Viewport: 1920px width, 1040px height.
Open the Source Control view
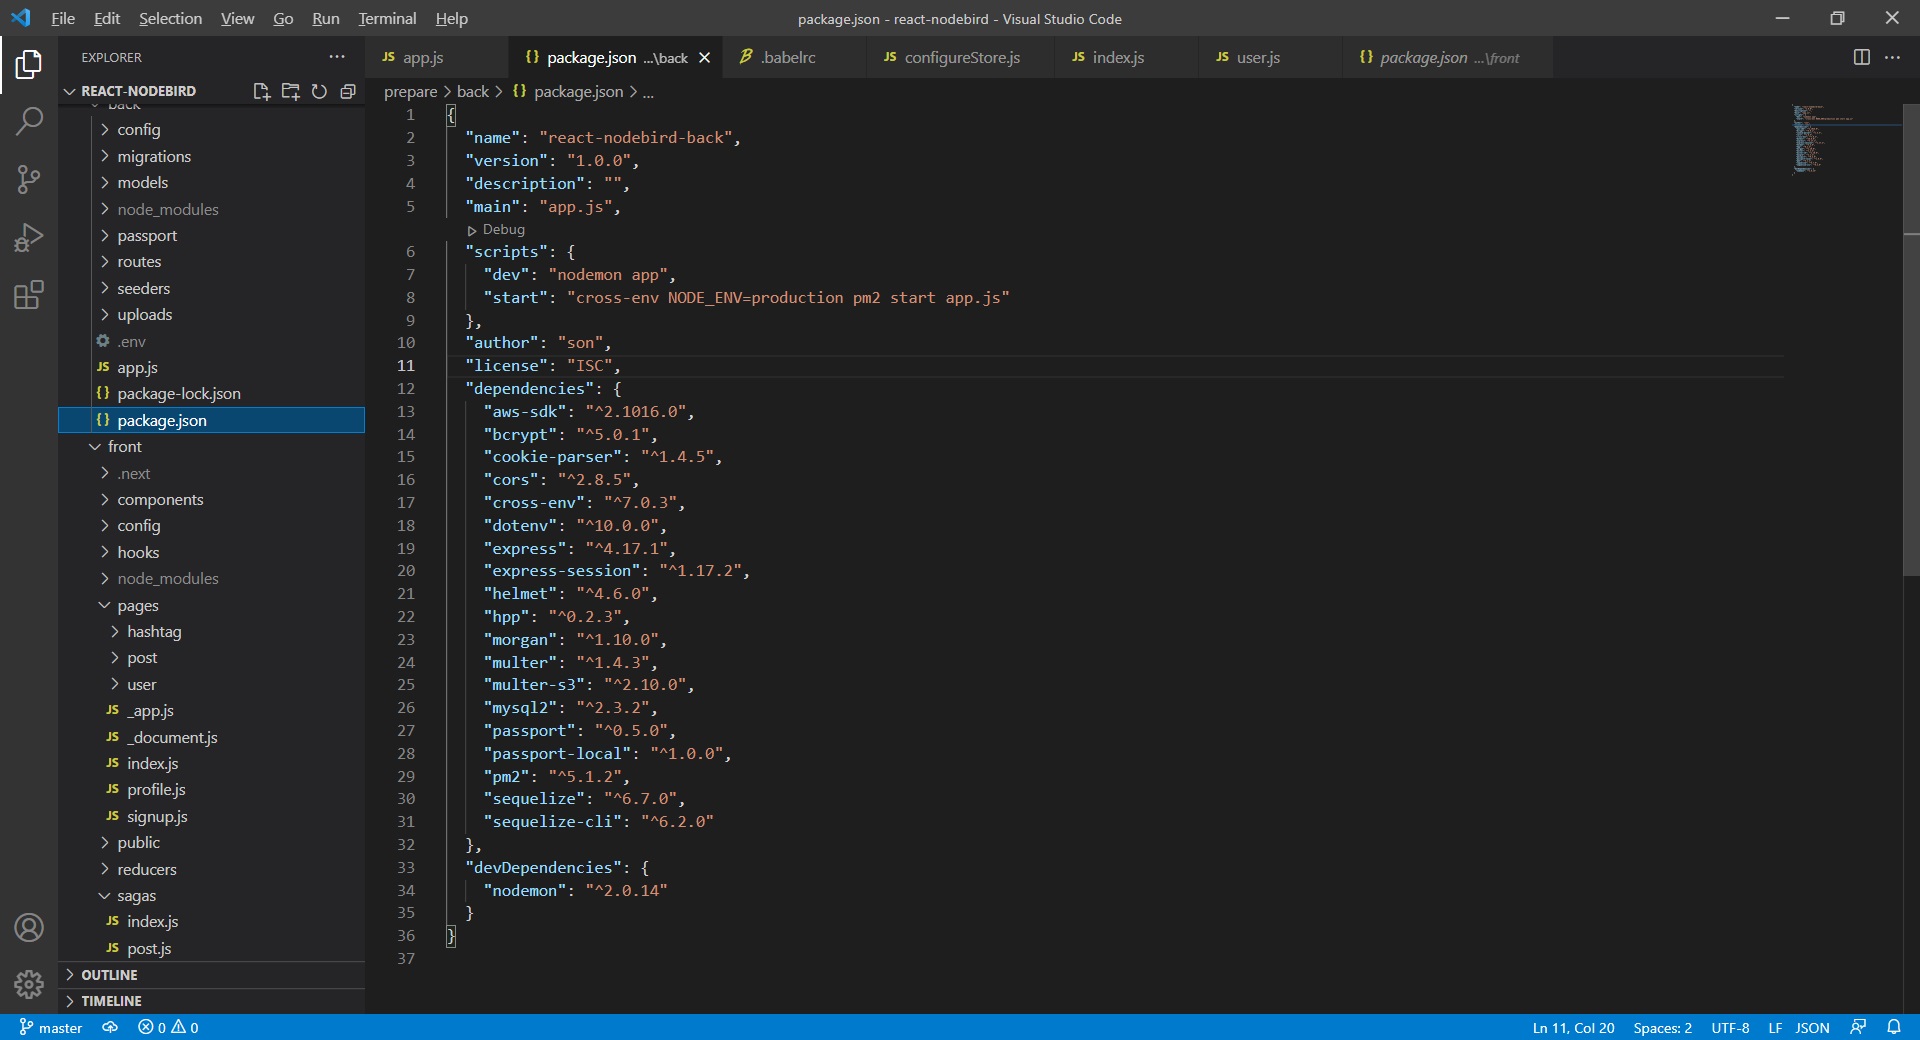(29, 180)
